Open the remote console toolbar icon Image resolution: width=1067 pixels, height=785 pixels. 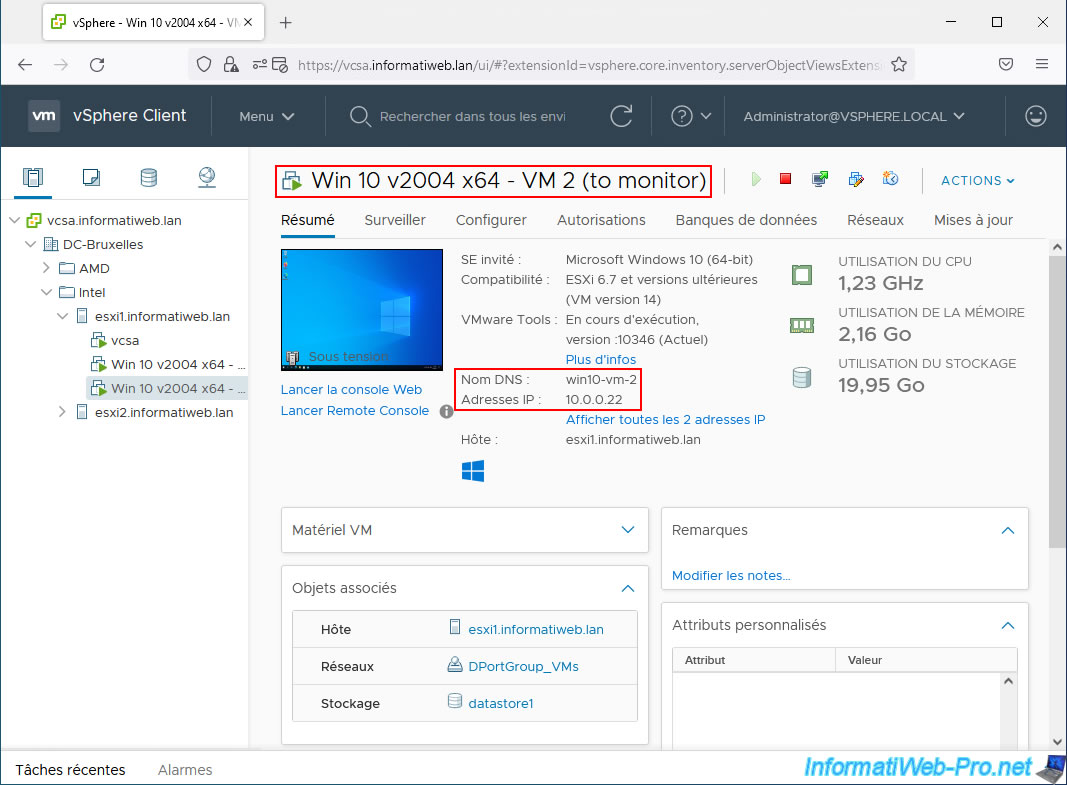pyautogui.click(x=820, y=180)
